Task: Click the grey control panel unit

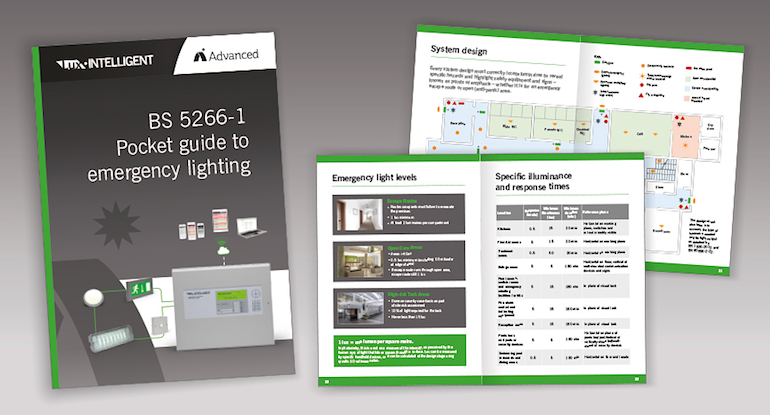Action: 222,307
